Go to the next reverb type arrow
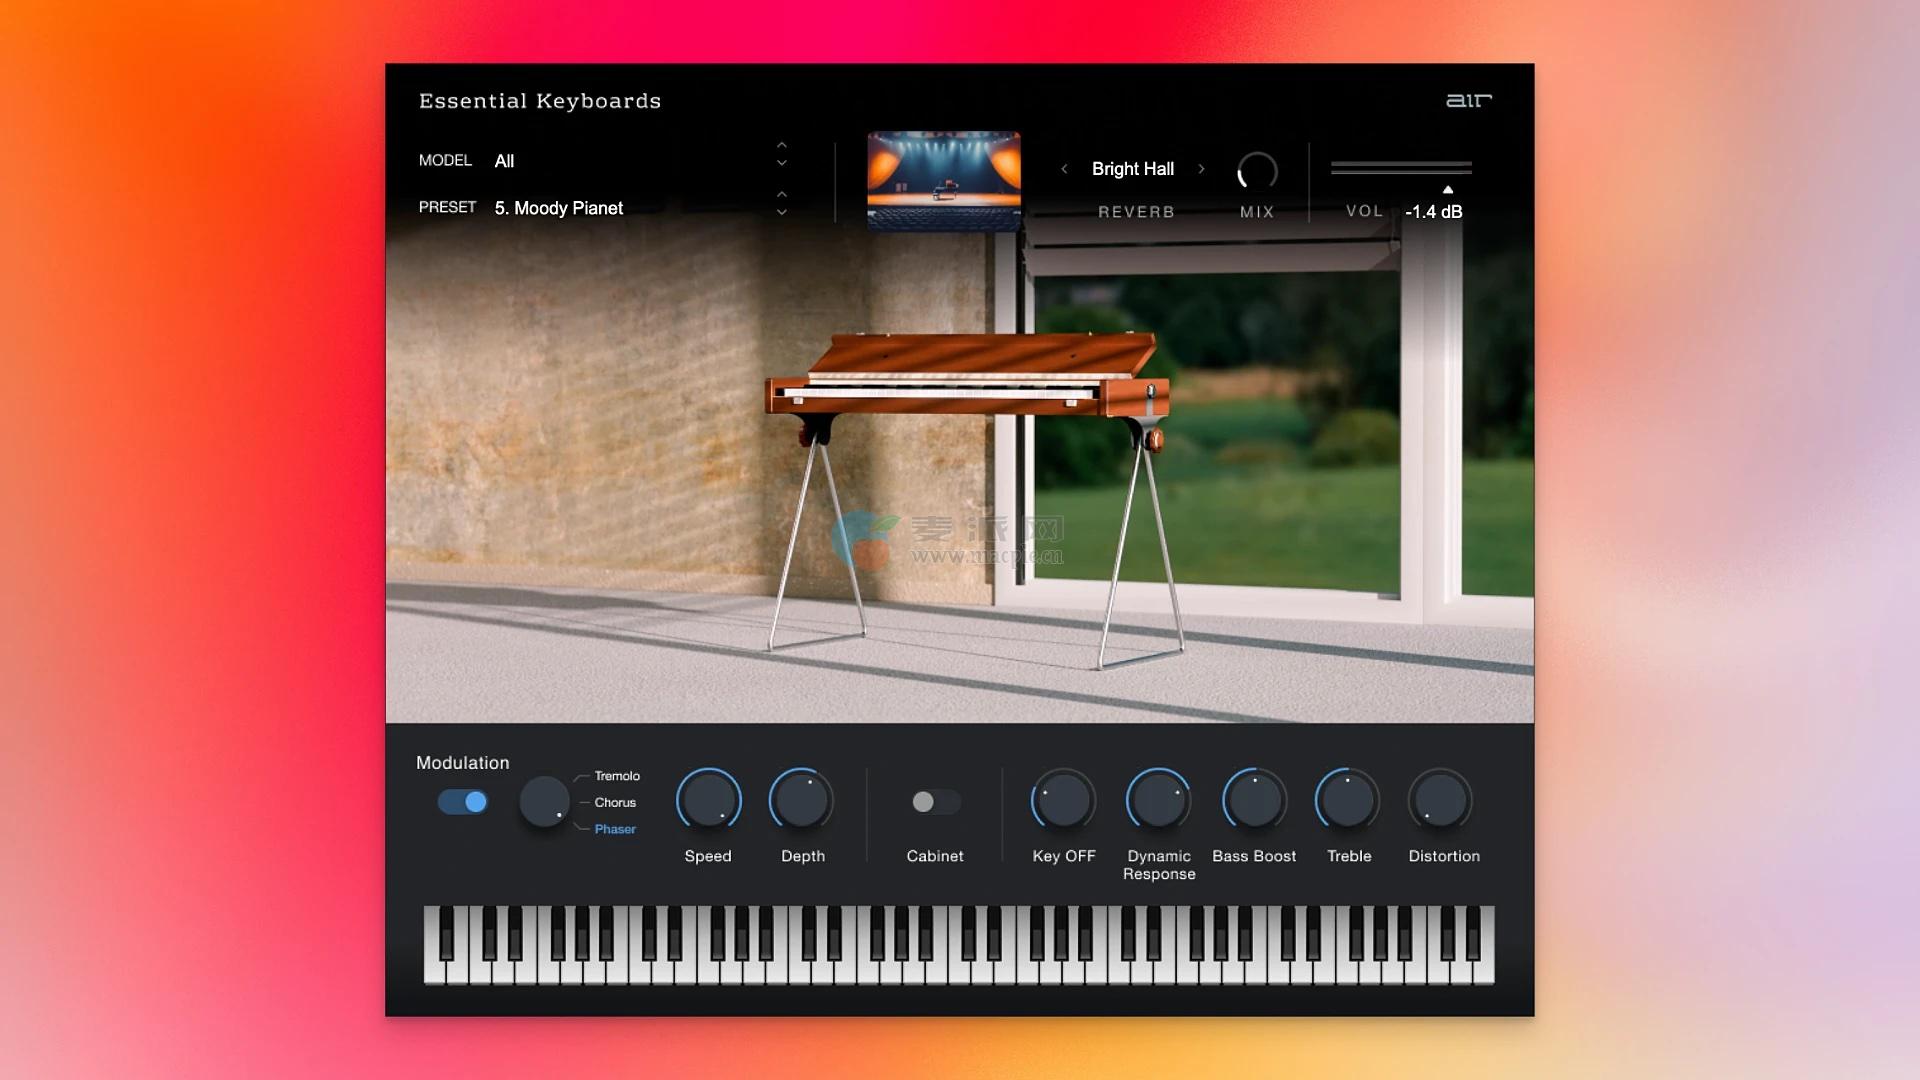 point(1201,169)
